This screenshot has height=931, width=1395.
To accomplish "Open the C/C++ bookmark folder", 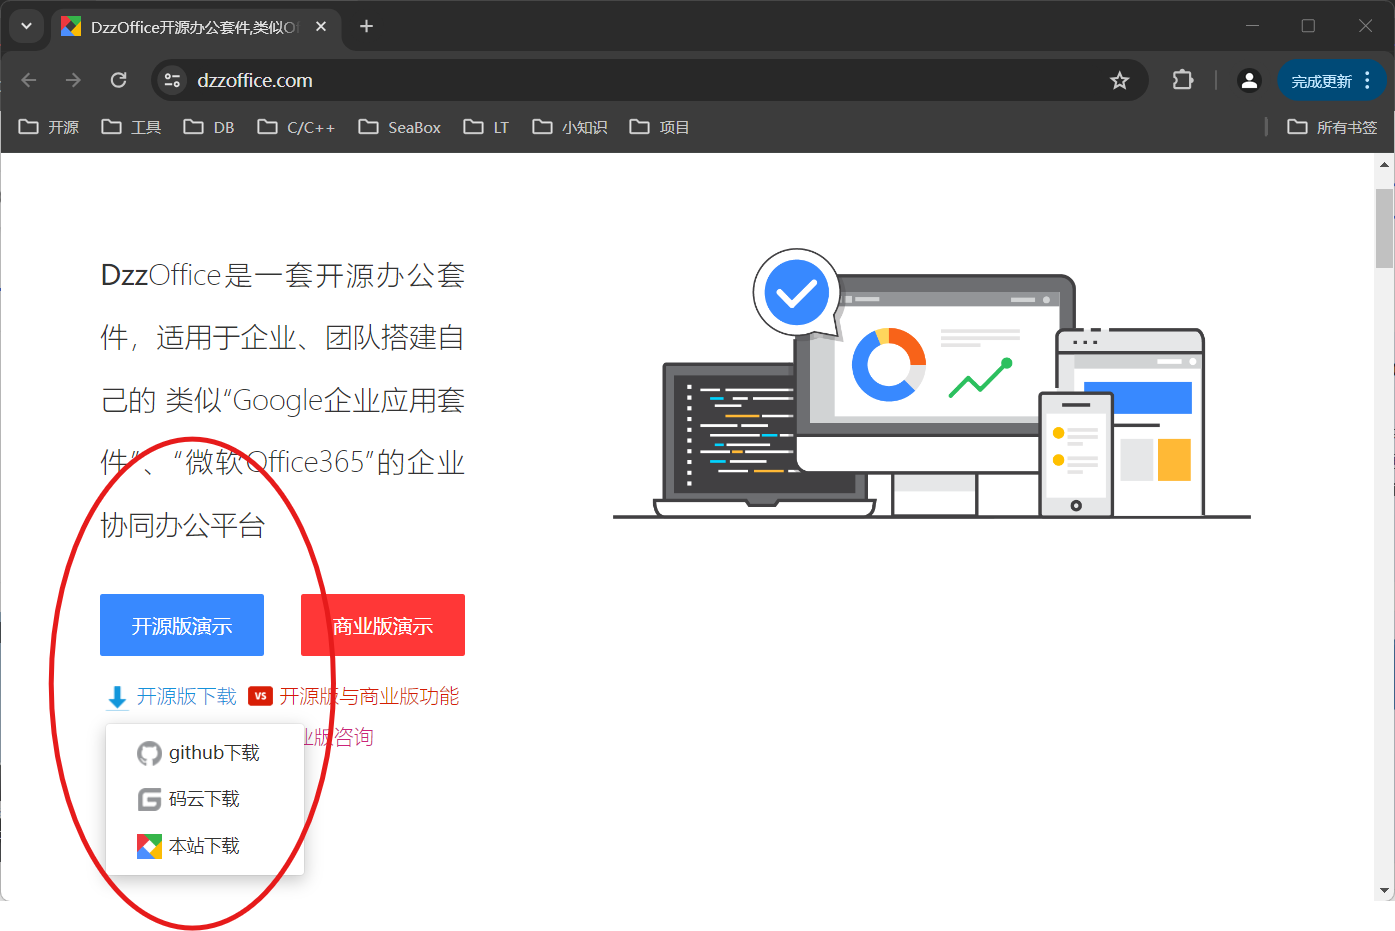I will pyautogui.click(x=296, y=127).
